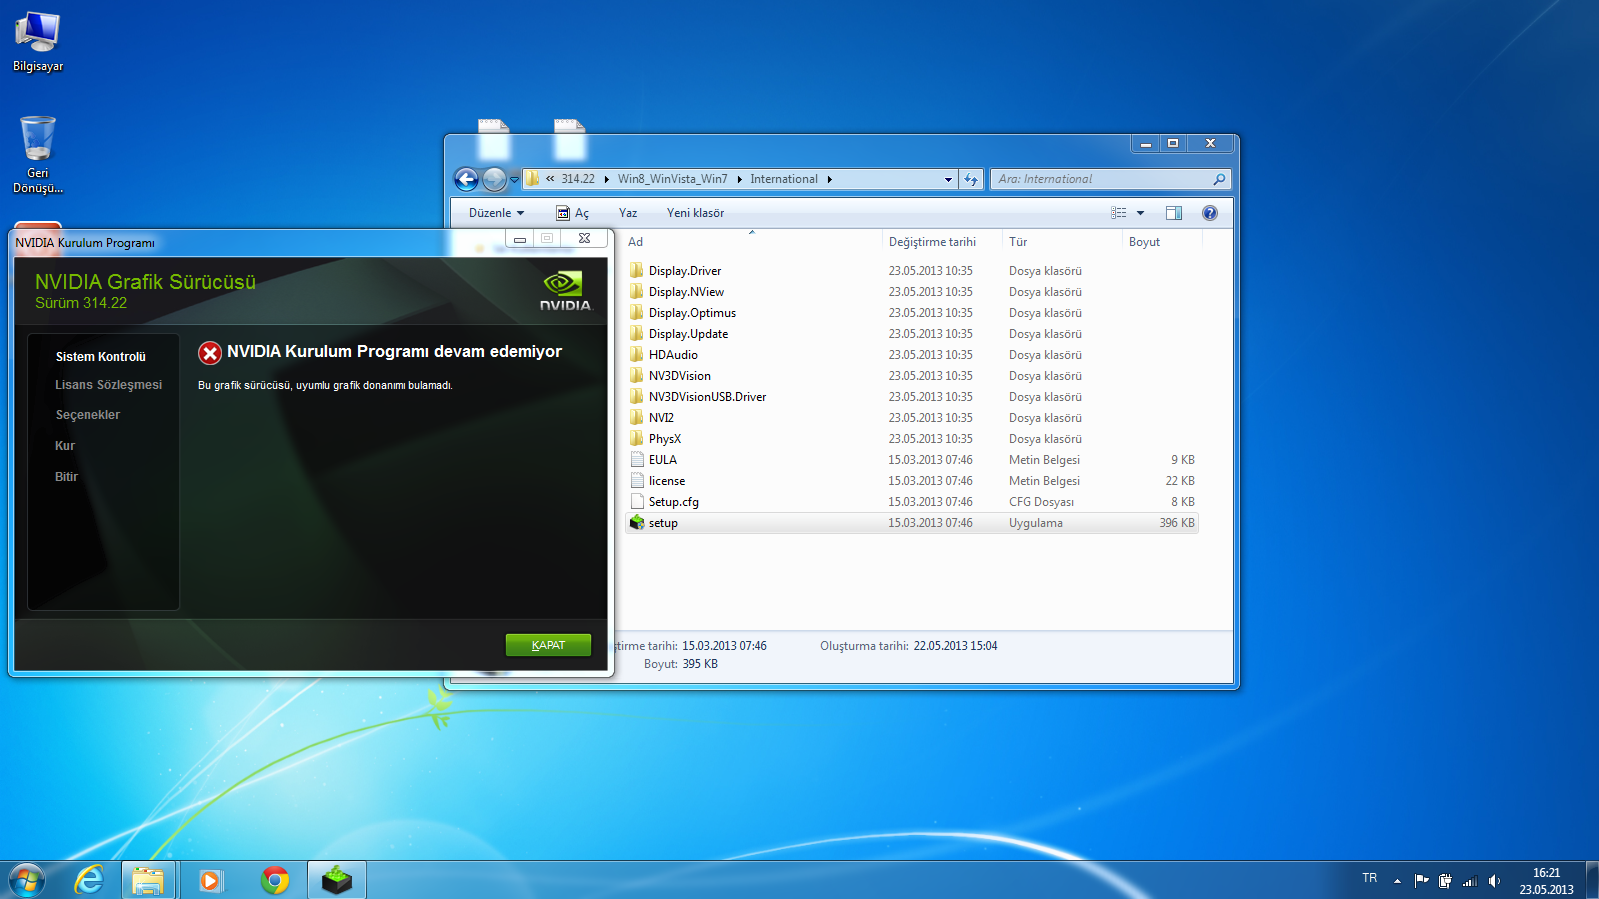Click the KAPAT button in NVIDIA installer

point(548,645)
